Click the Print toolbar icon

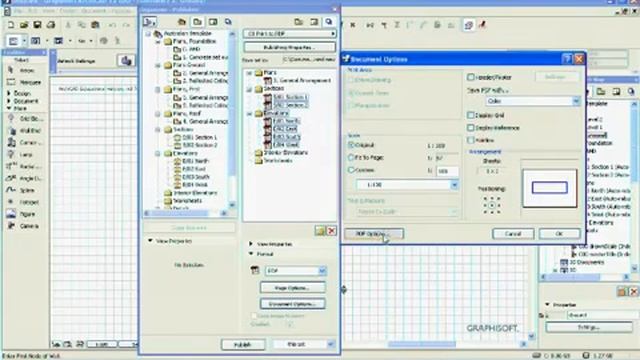[x=51, y=25]
